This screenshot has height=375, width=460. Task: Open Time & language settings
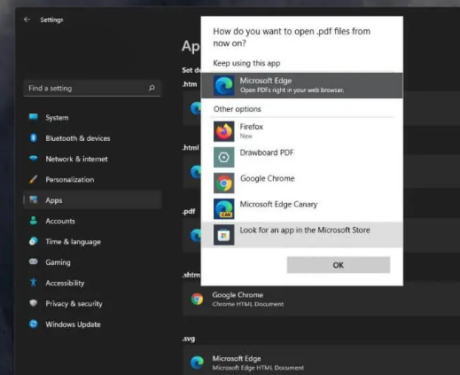tap(92, 241)
